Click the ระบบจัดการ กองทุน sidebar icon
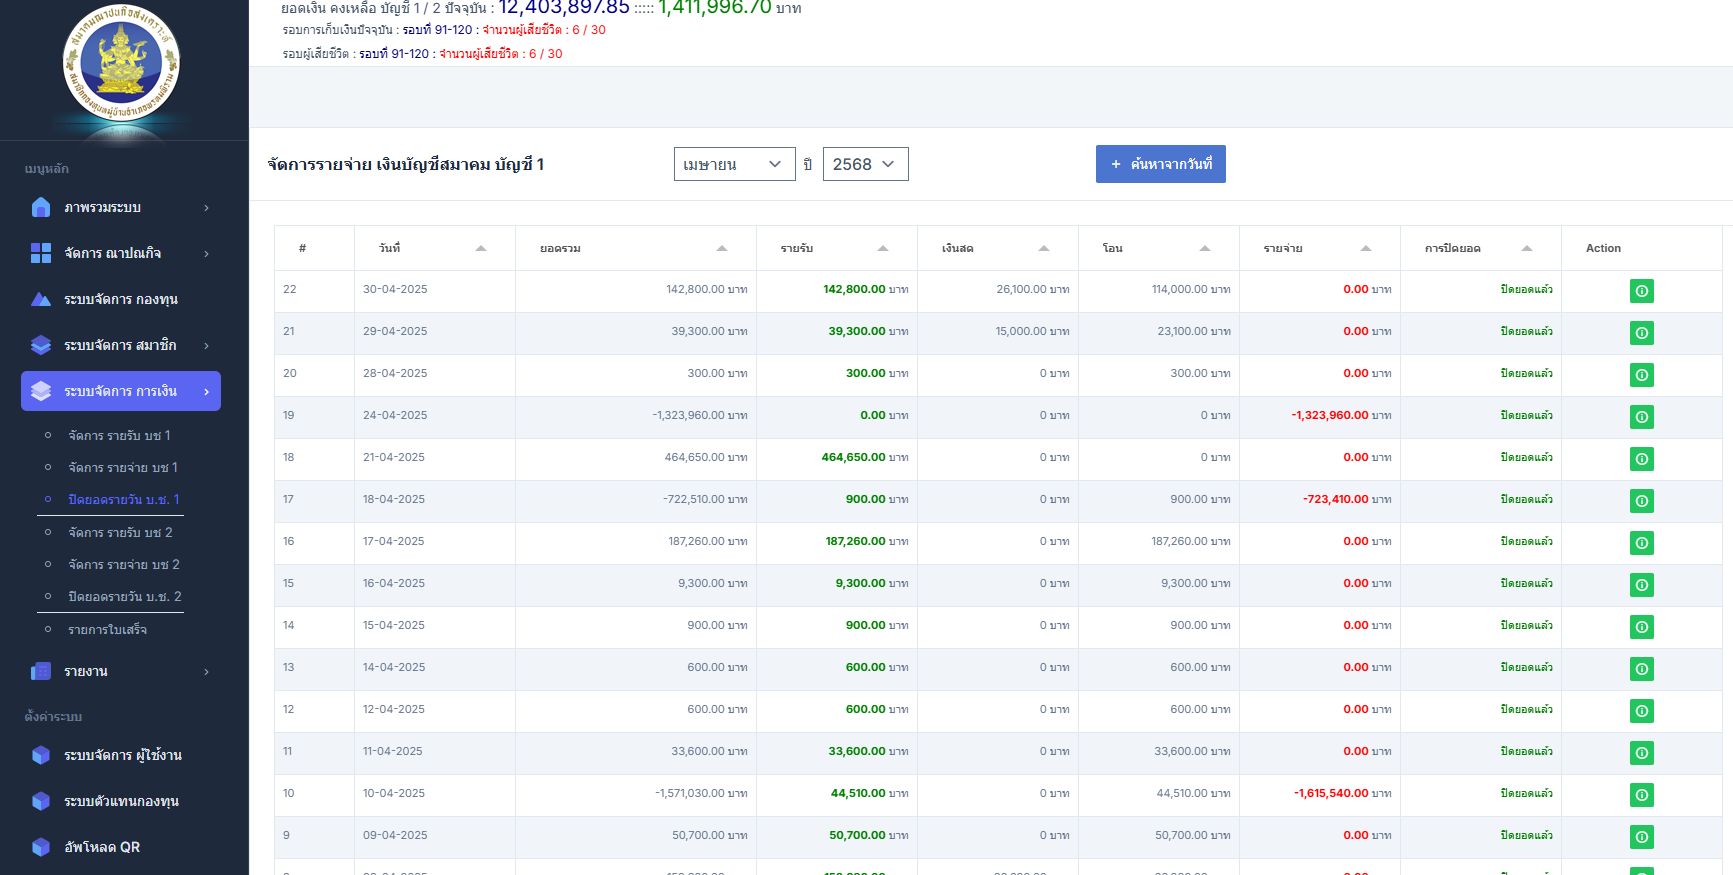 pyautogui.click(x=41, y=299)
